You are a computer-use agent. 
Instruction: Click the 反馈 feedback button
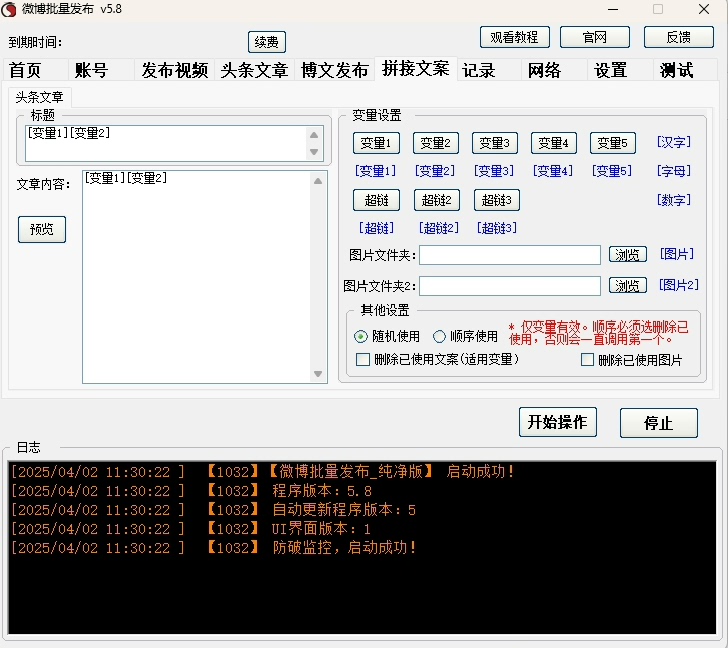point(678,37)
